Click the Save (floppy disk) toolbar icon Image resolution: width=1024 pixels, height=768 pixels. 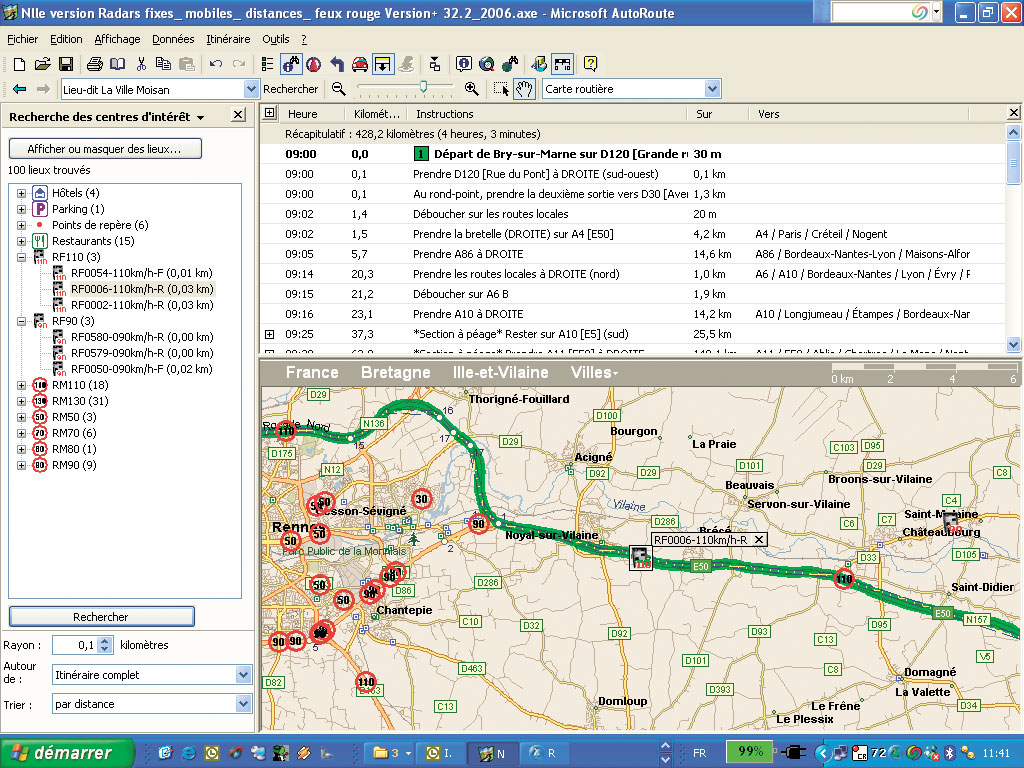point(65,64)
